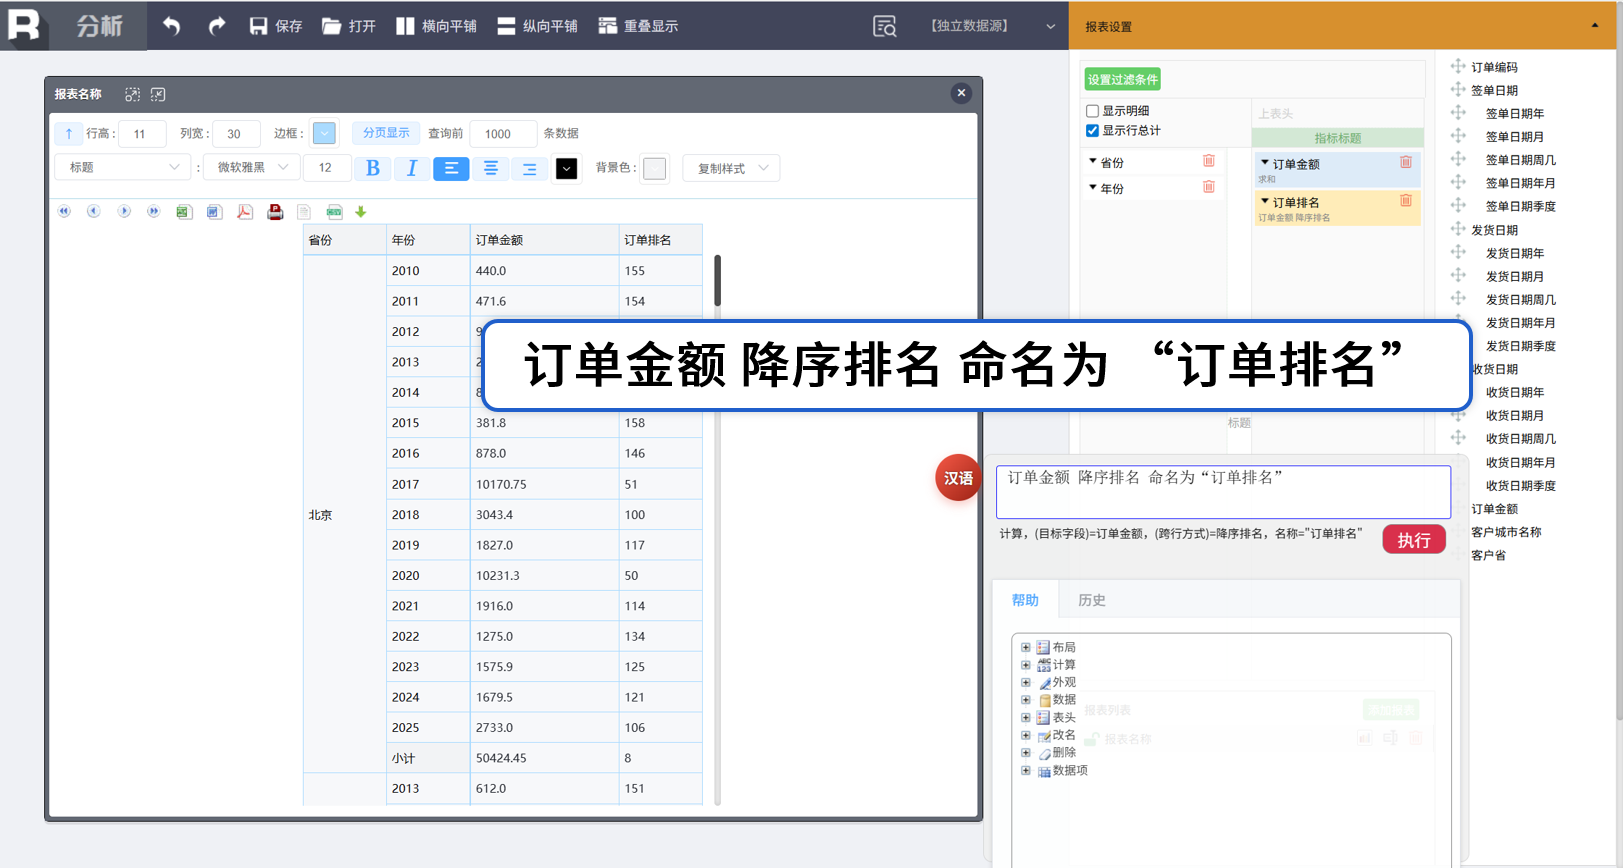The width and height of the screenshot is (1623, 868).
Task: Remove the 订单排名 metric with trash icon
Action: 1405,201
